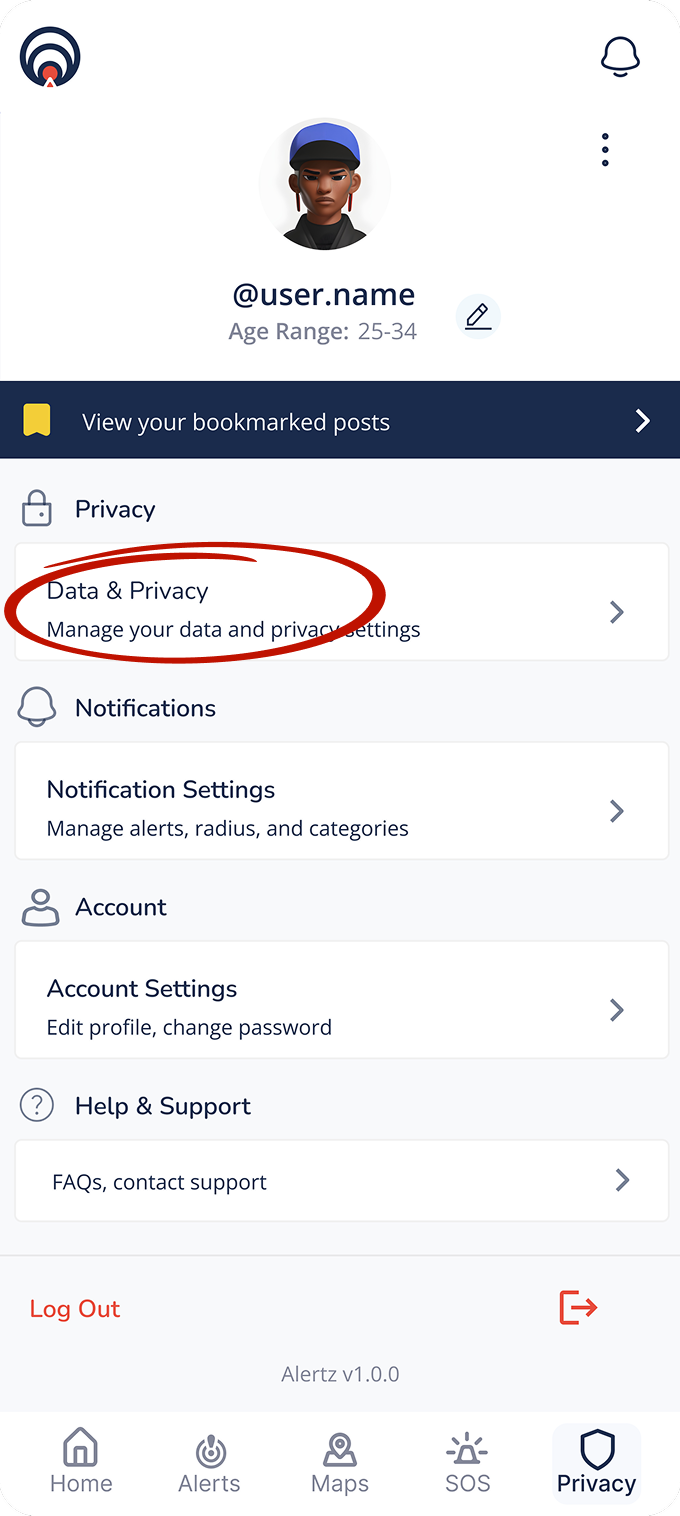Go to the Alerts tab

[209, 1462]
